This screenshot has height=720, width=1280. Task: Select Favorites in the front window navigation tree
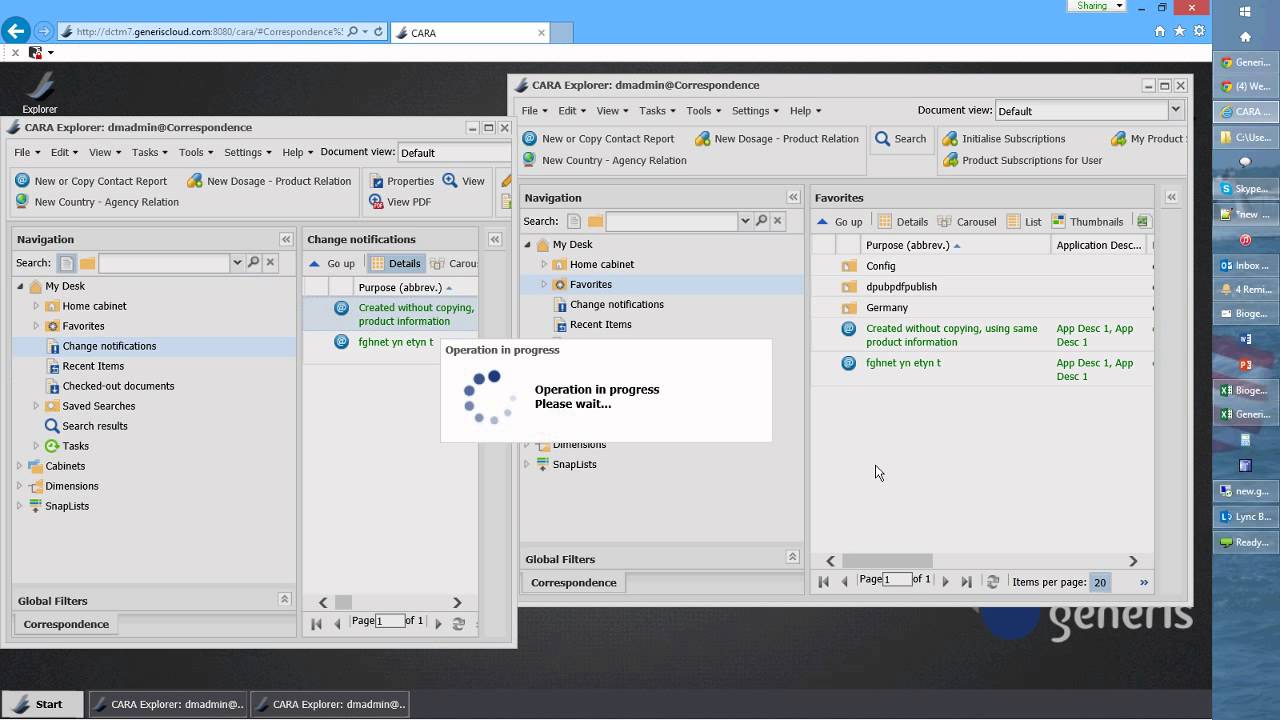(591, 284)
